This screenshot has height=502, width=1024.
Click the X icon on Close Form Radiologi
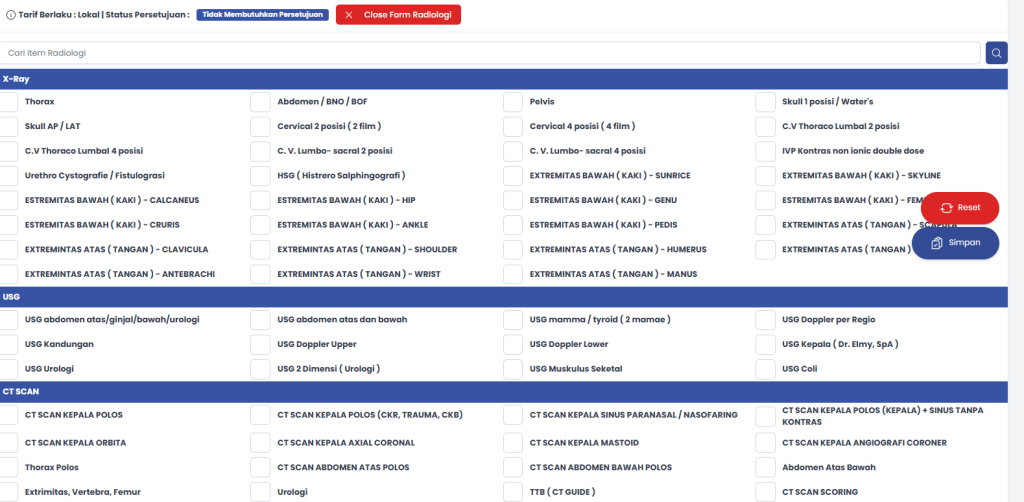tap(349, 15)
